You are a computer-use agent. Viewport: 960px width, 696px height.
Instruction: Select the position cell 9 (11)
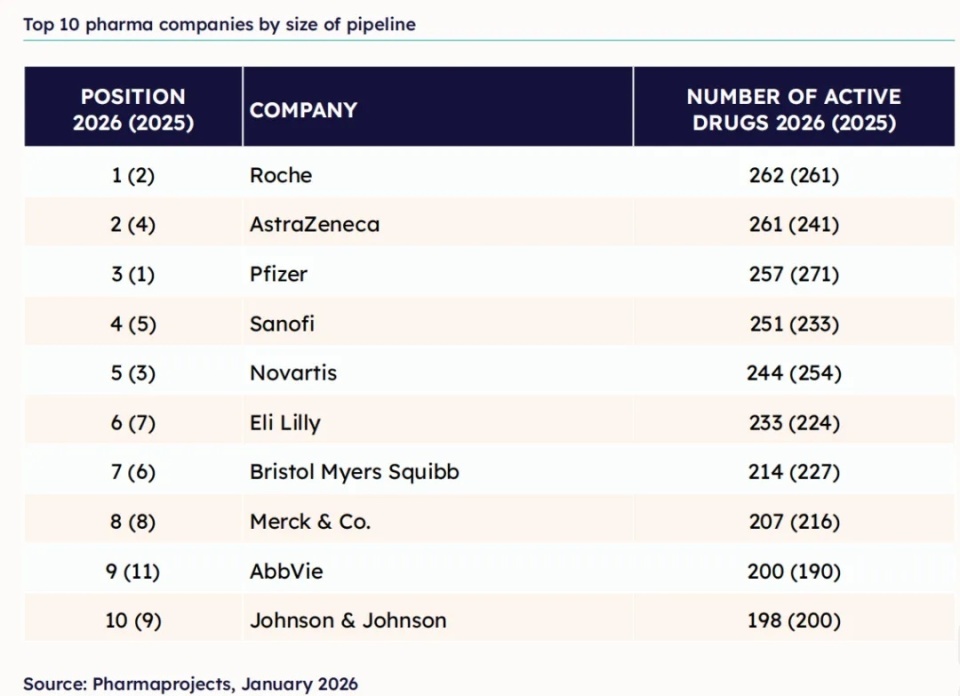[133, 572]
